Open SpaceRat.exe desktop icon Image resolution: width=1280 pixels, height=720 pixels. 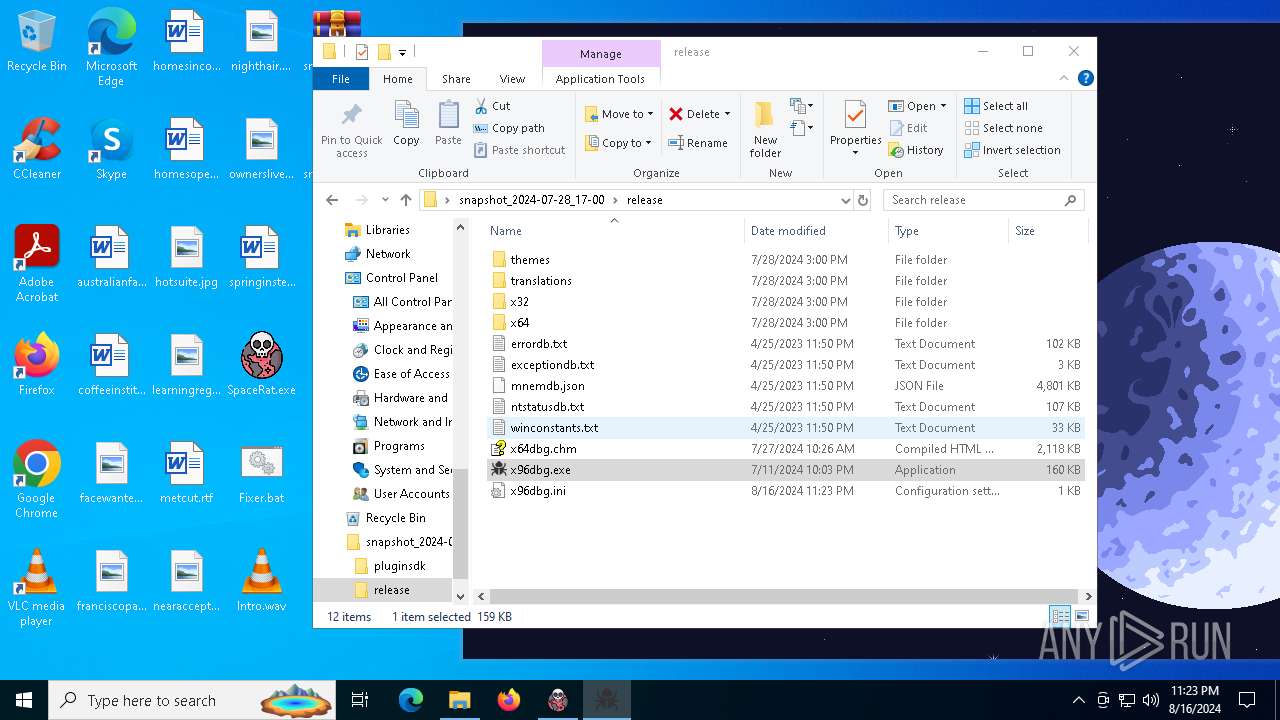tap(261, 364)
